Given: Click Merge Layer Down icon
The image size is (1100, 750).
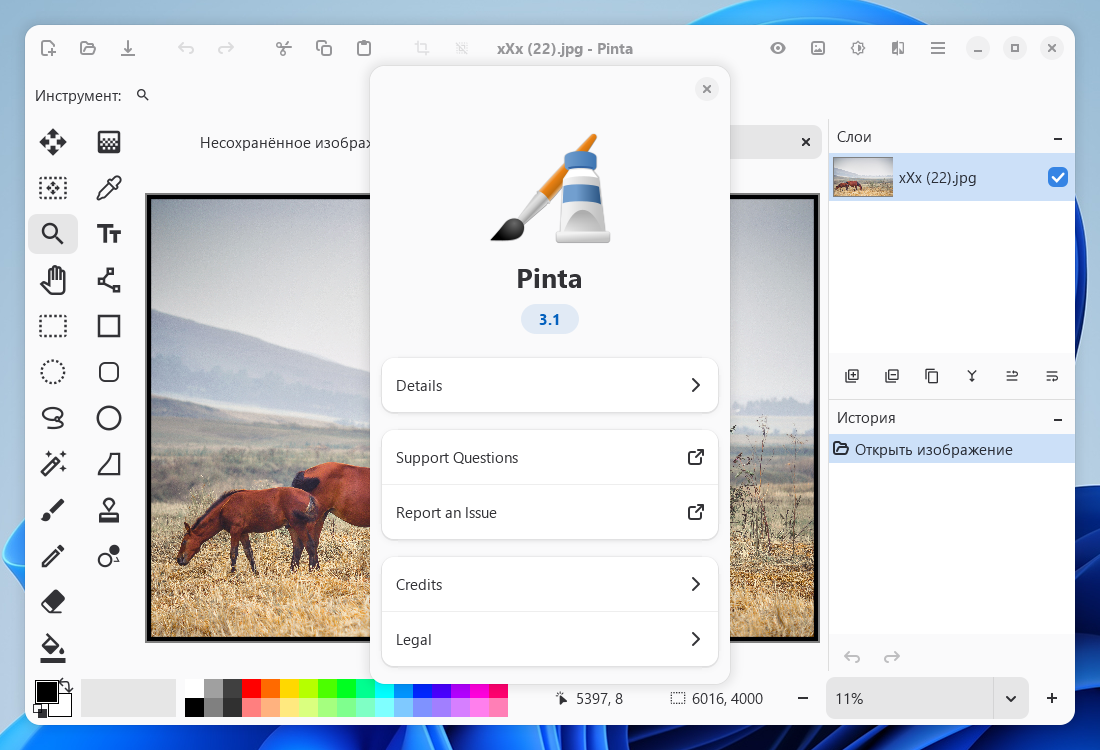Looking at the screenshot, I should 972,376.
